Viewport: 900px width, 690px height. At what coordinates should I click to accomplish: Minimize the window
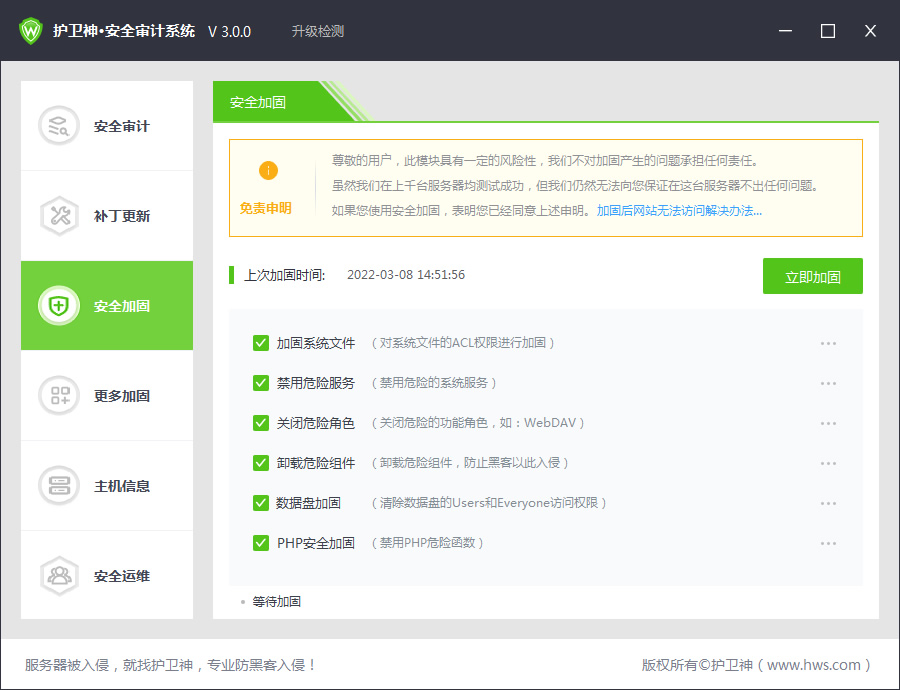[785, 31]
